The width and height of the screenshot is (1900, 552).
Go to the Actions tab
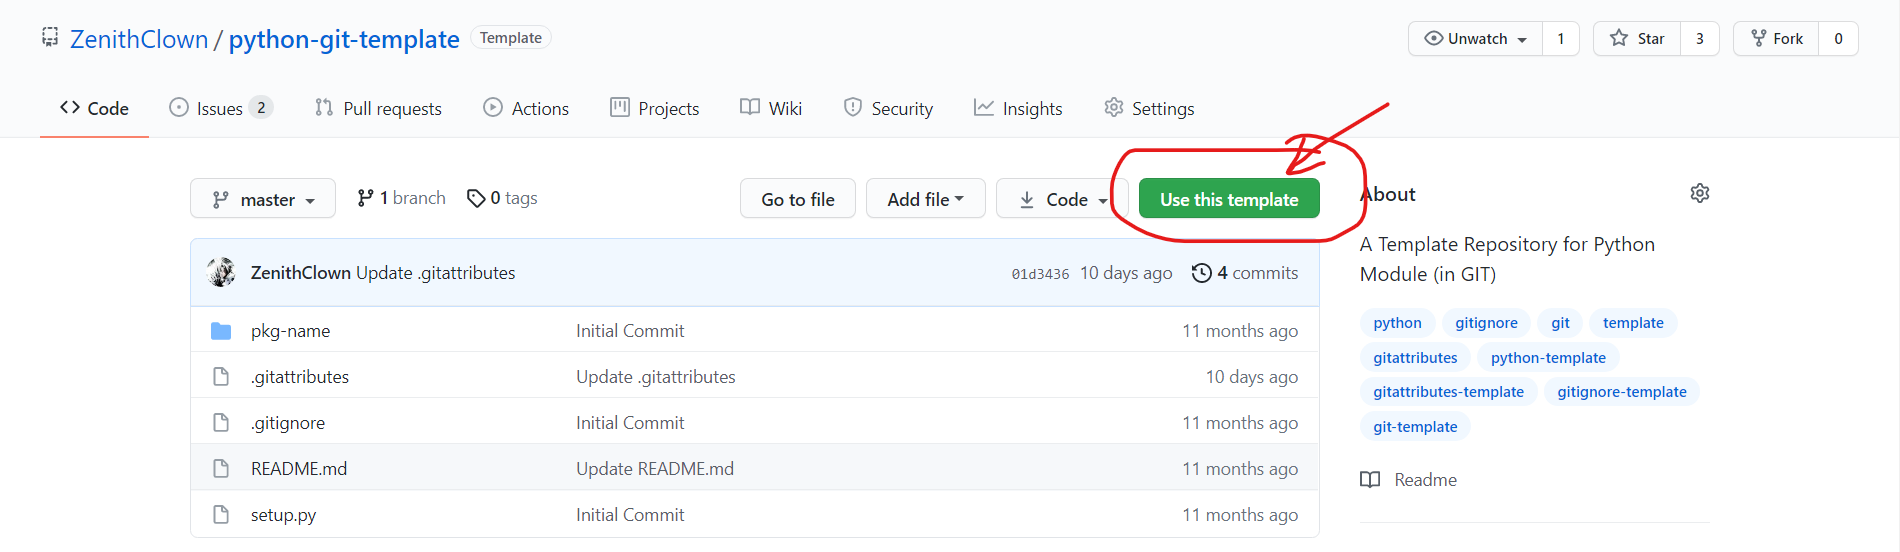coord(526,108)
